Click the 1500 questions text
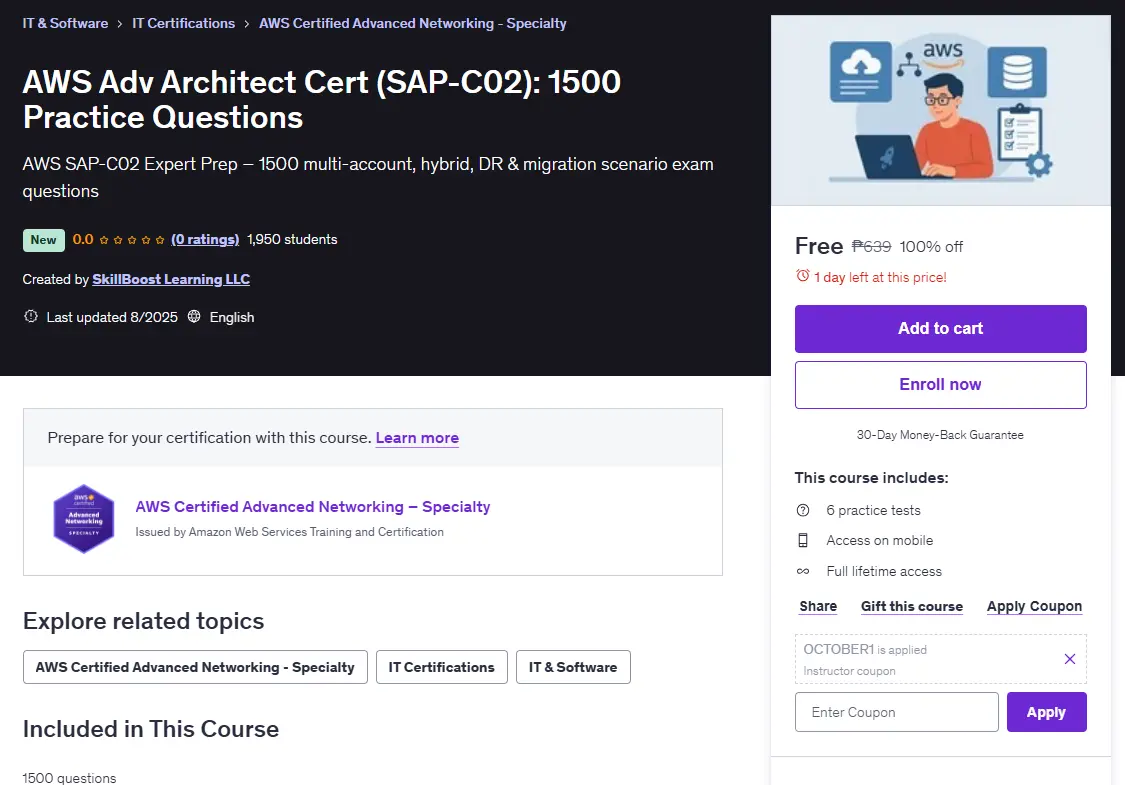This screenshot has width=1125, height=785. coord(69,778)
